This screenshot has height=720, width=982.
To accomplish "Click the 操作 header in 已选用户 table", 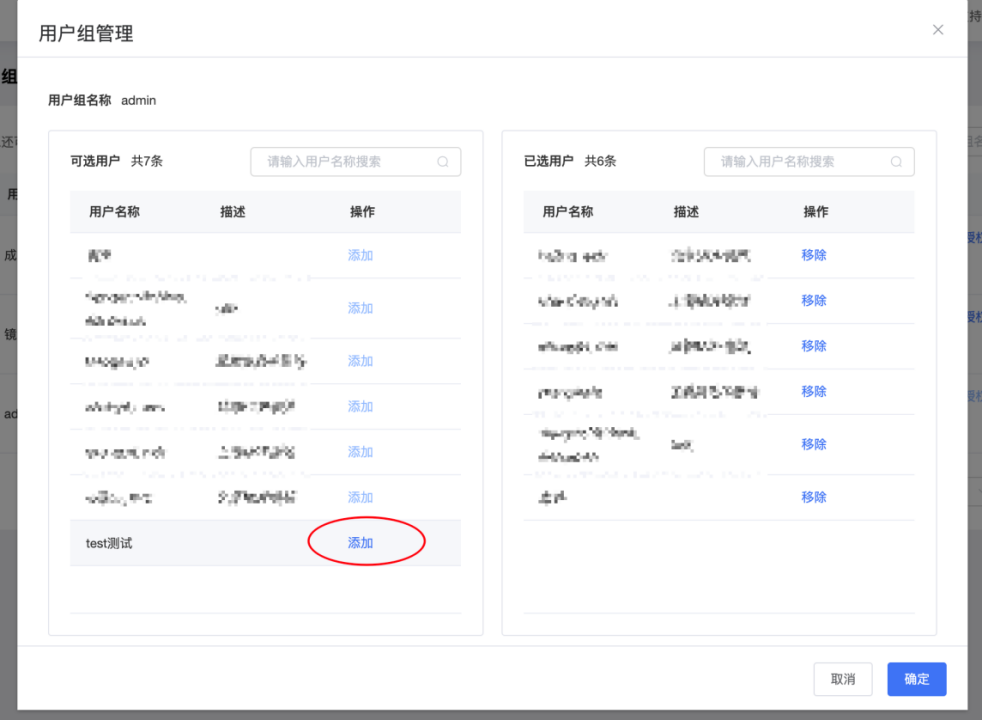I will point(815,212).
